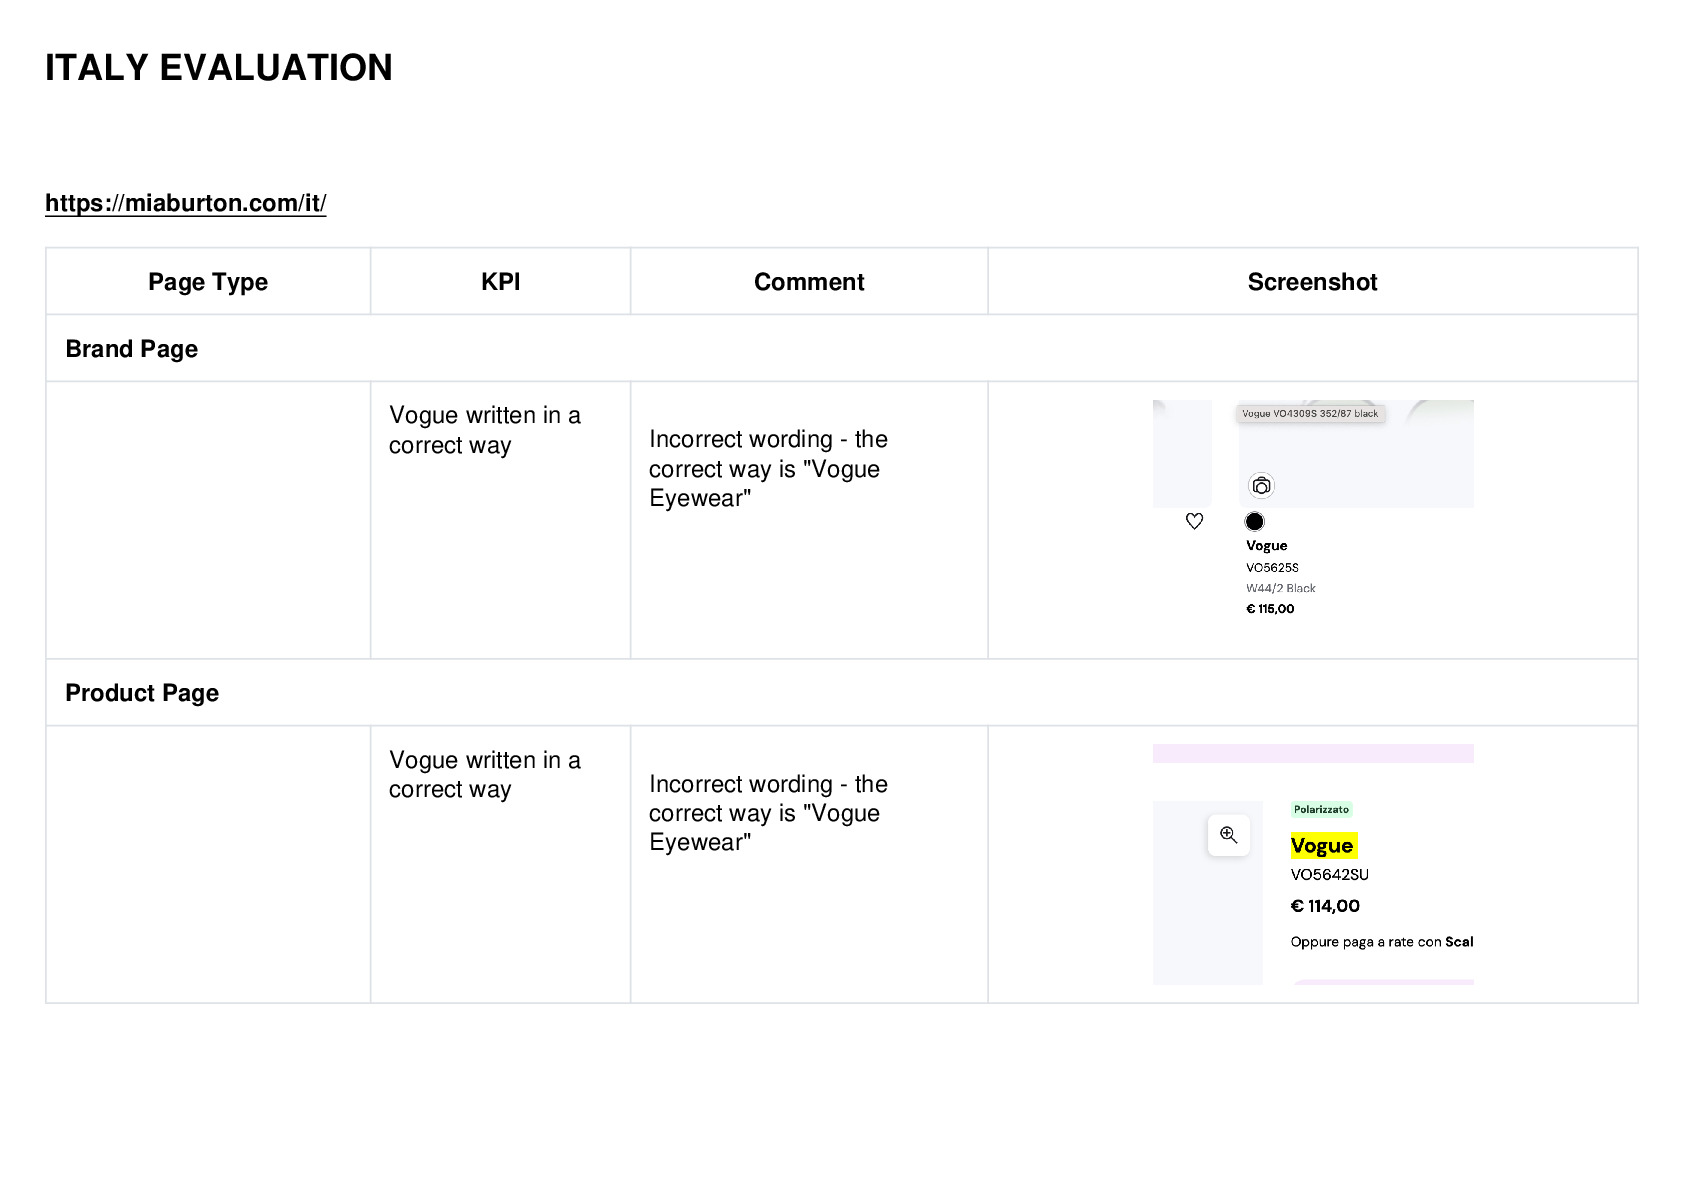This screenshot has width=1684, height=1191.
Task: Click the camera try-on icon
Action: point(1262,486)
